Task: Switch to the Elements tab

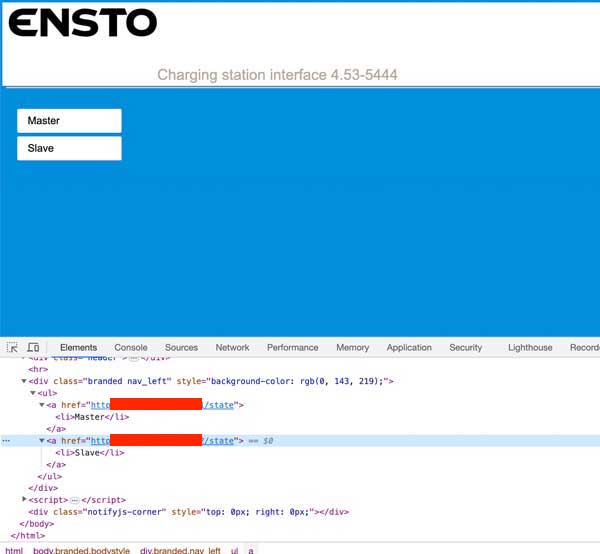Action: pos(78,347)
